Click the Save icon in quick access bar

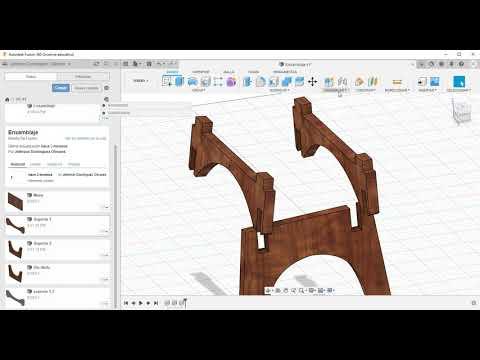point(149,64)
